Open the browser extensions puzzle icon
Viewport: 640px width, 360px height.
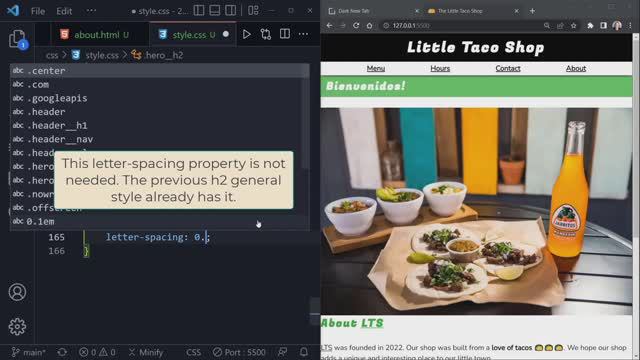[590, 26]
